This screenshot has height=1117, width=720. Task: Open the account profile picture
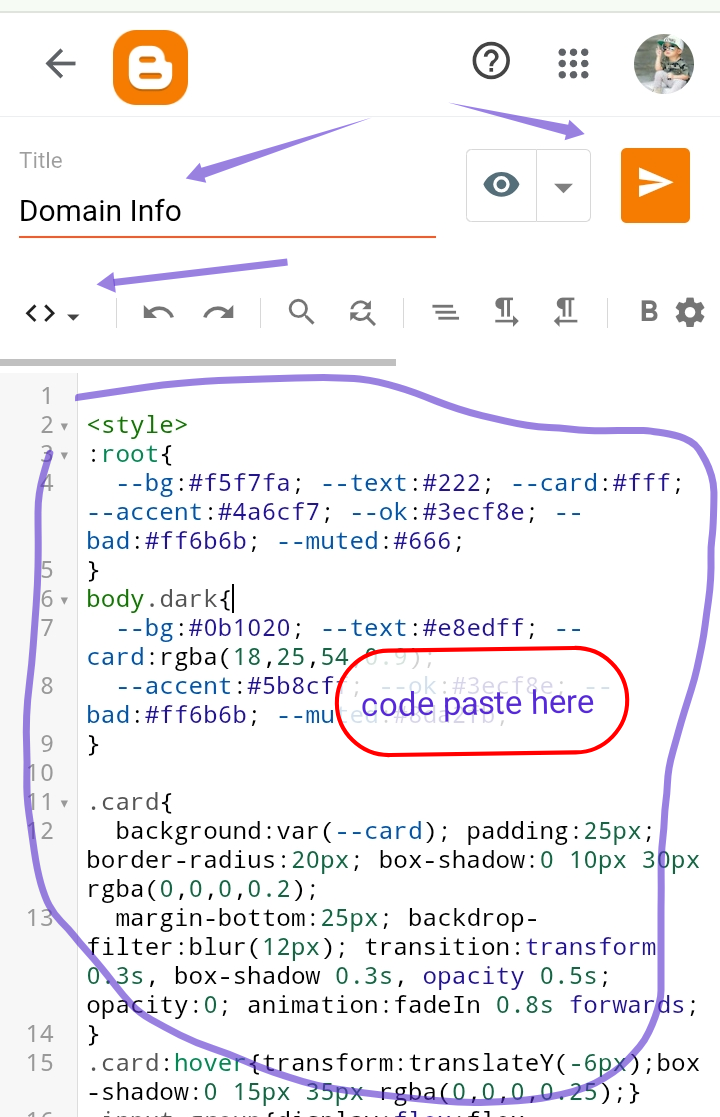coord(664,64)
